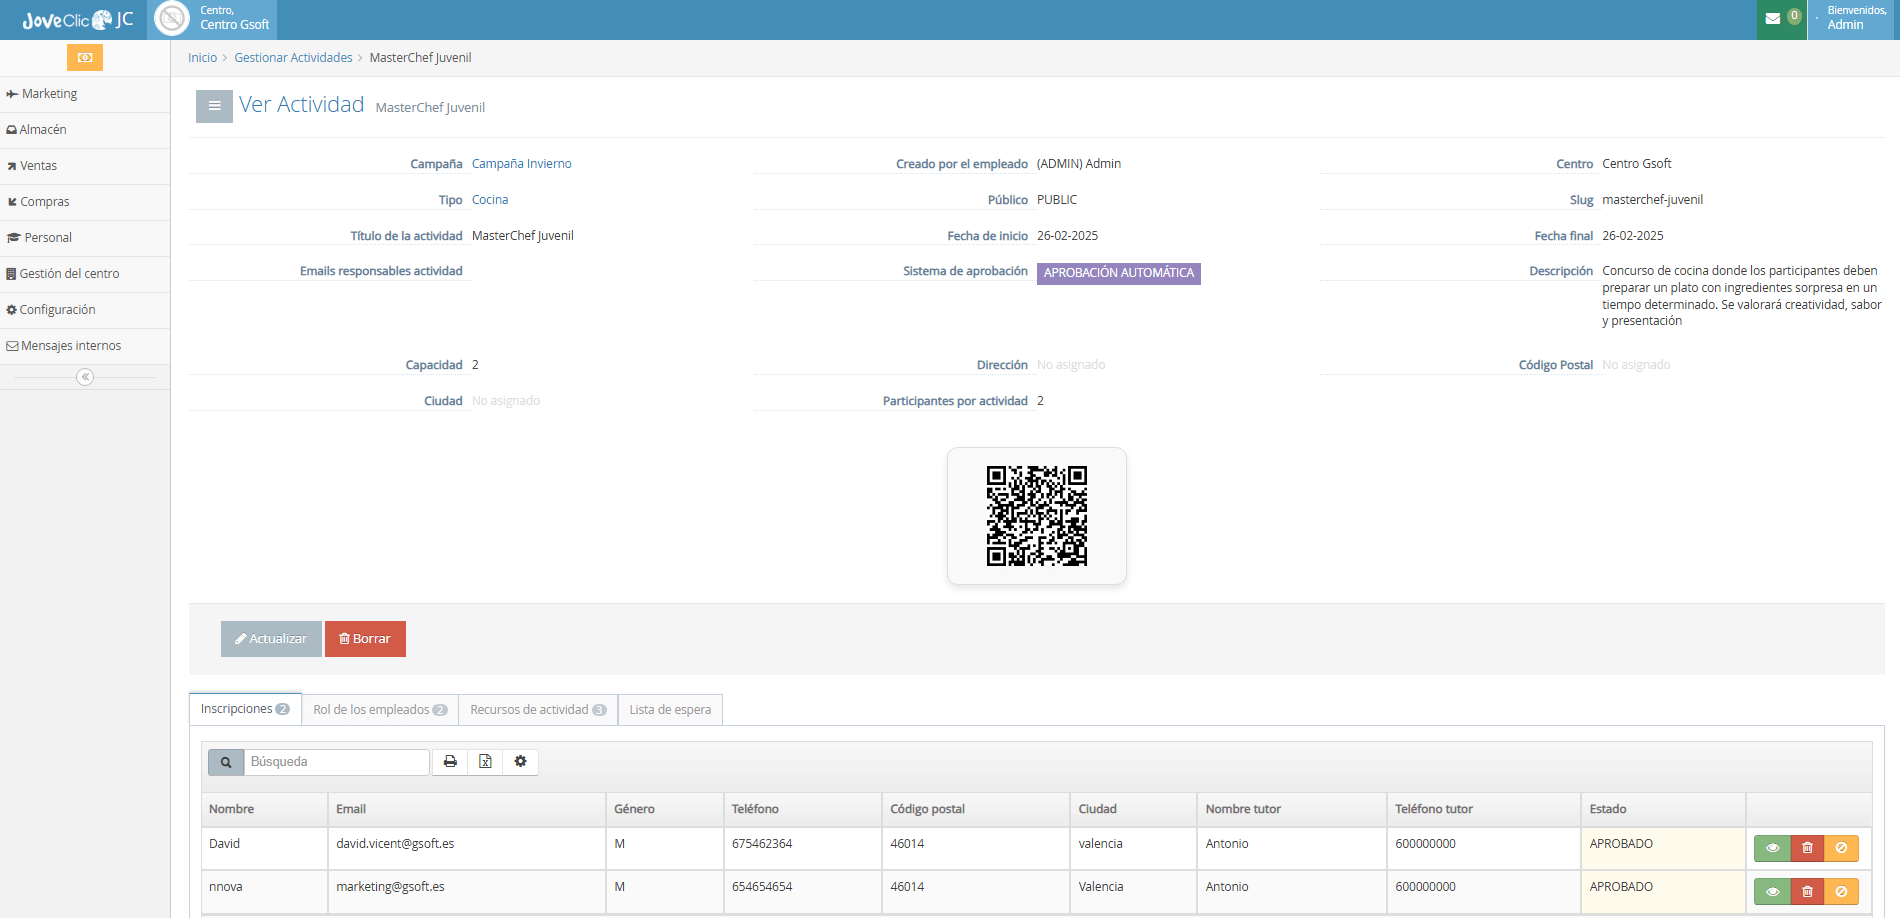1900x918 pixels.
Task: Go to Inicio in the breadcrumb
Action: tap(202, 58)
